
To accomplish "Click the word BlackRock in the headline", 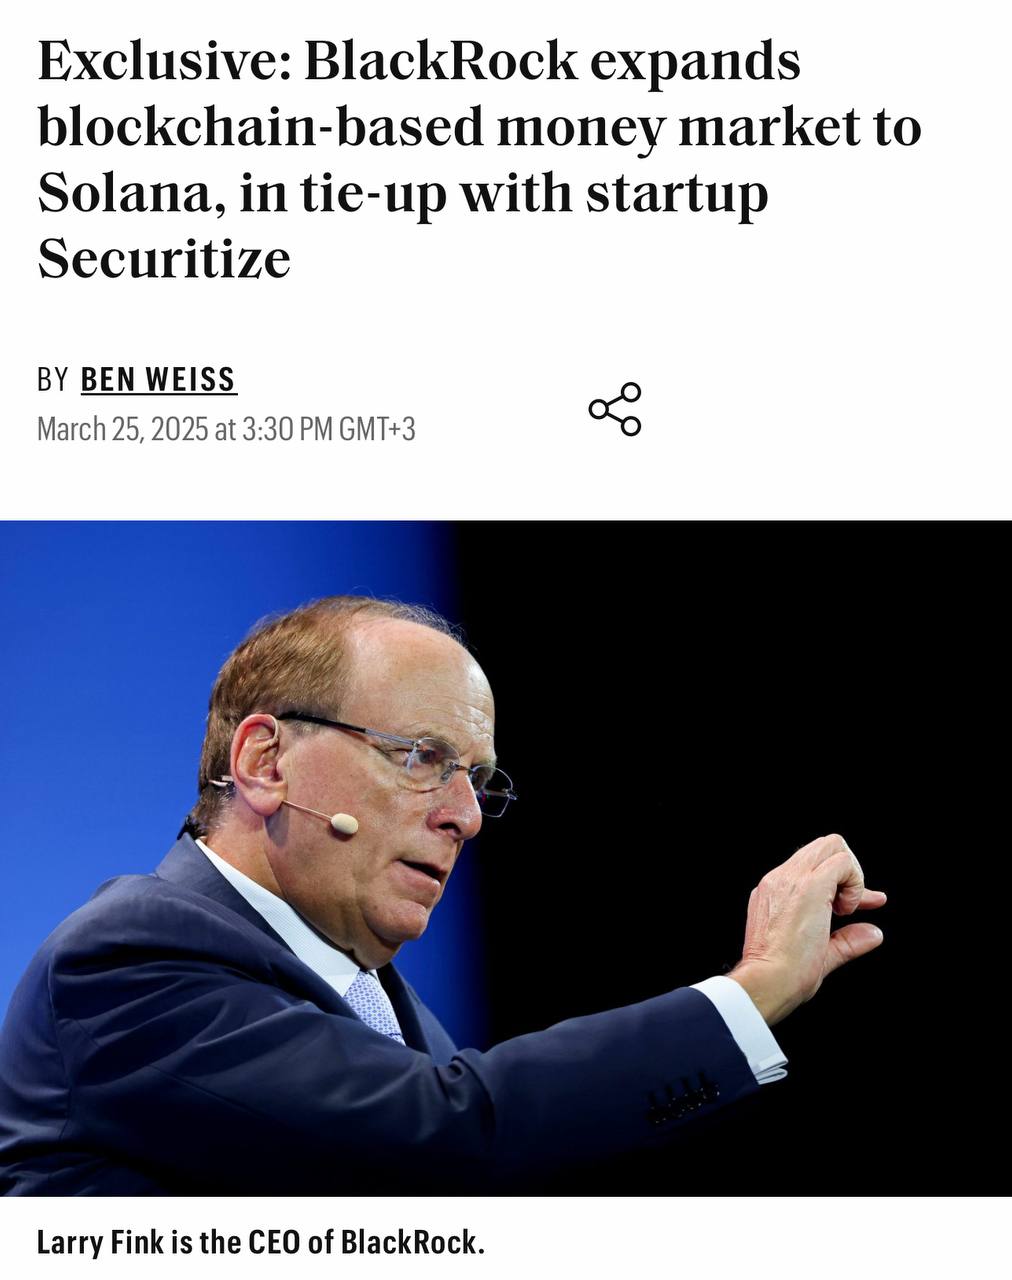I will (441, 61).
